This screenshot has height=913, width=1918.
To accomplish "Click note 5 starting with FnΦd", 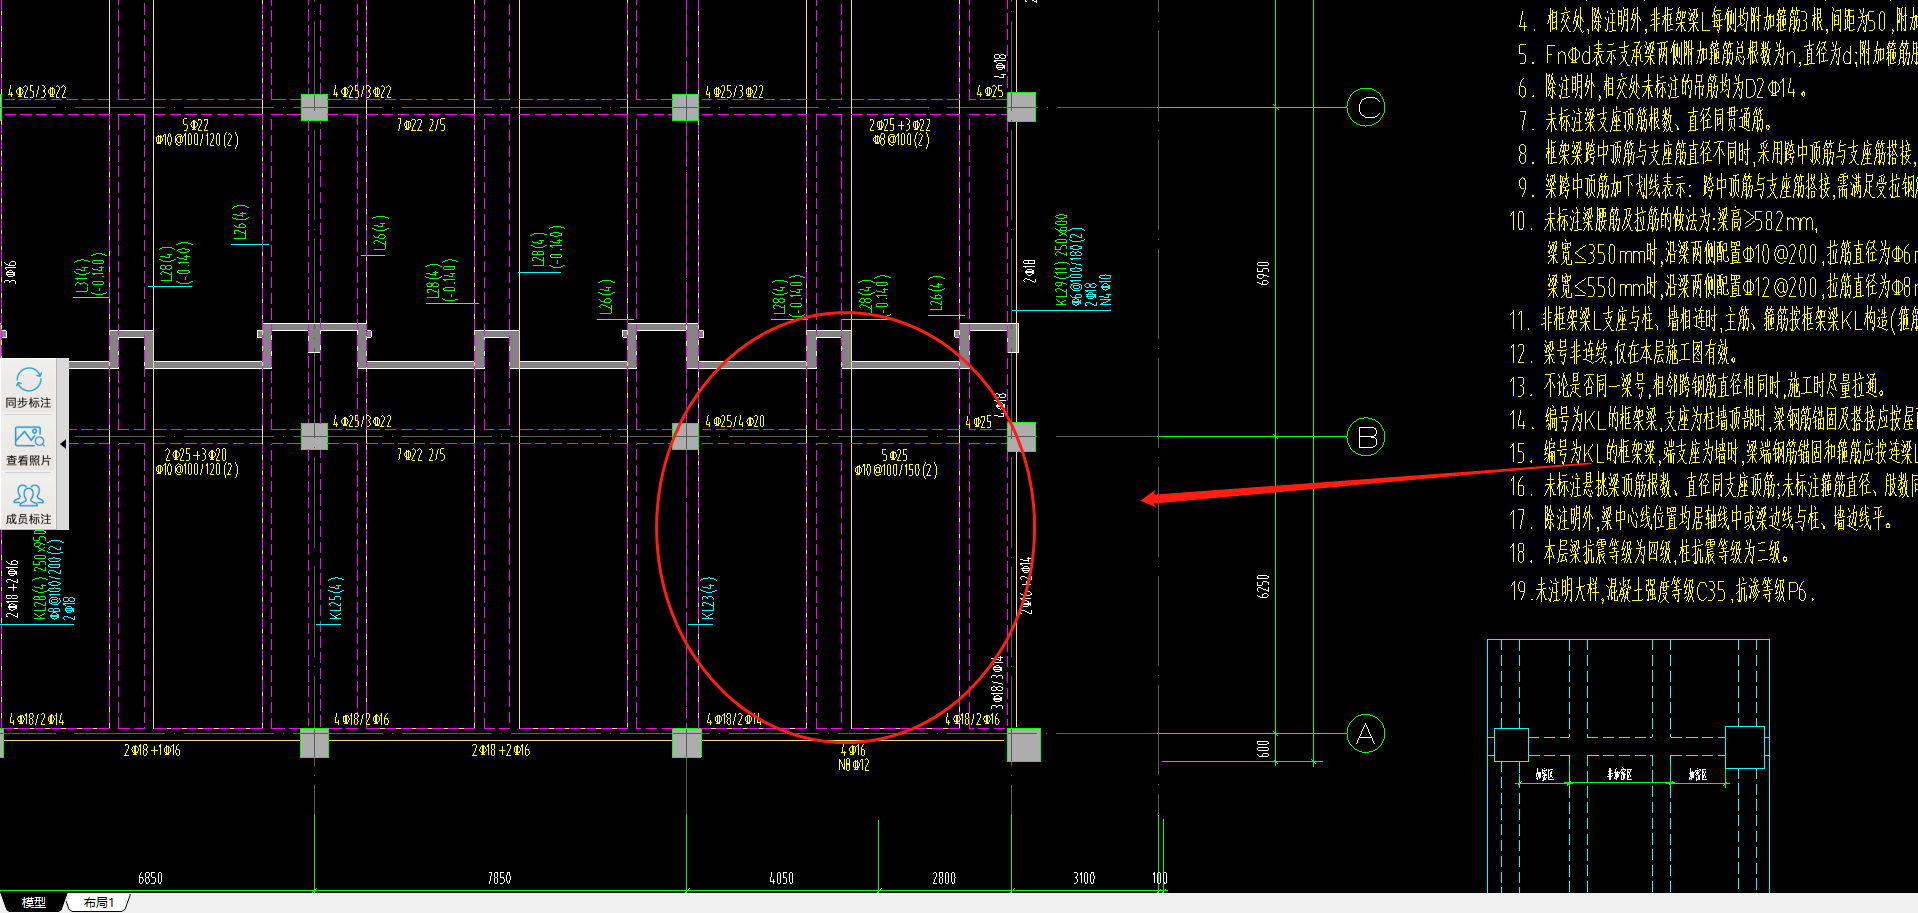I will 1717,54.
